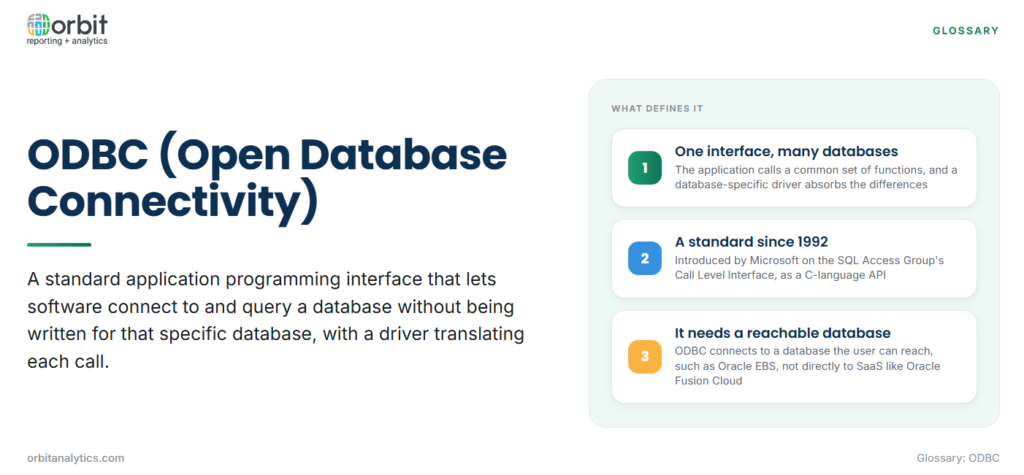
Task: Click description 'The application calls a common set'
Action: (x=816, y=177)
